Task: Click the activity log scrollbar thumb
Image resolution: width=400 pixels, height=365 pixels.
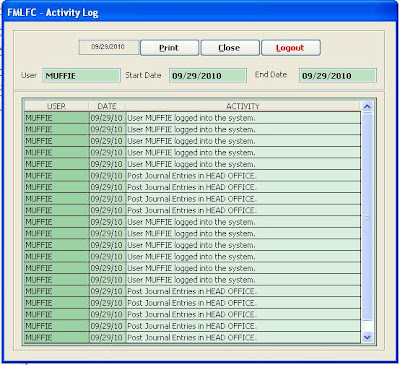Action: click(367, 217)
